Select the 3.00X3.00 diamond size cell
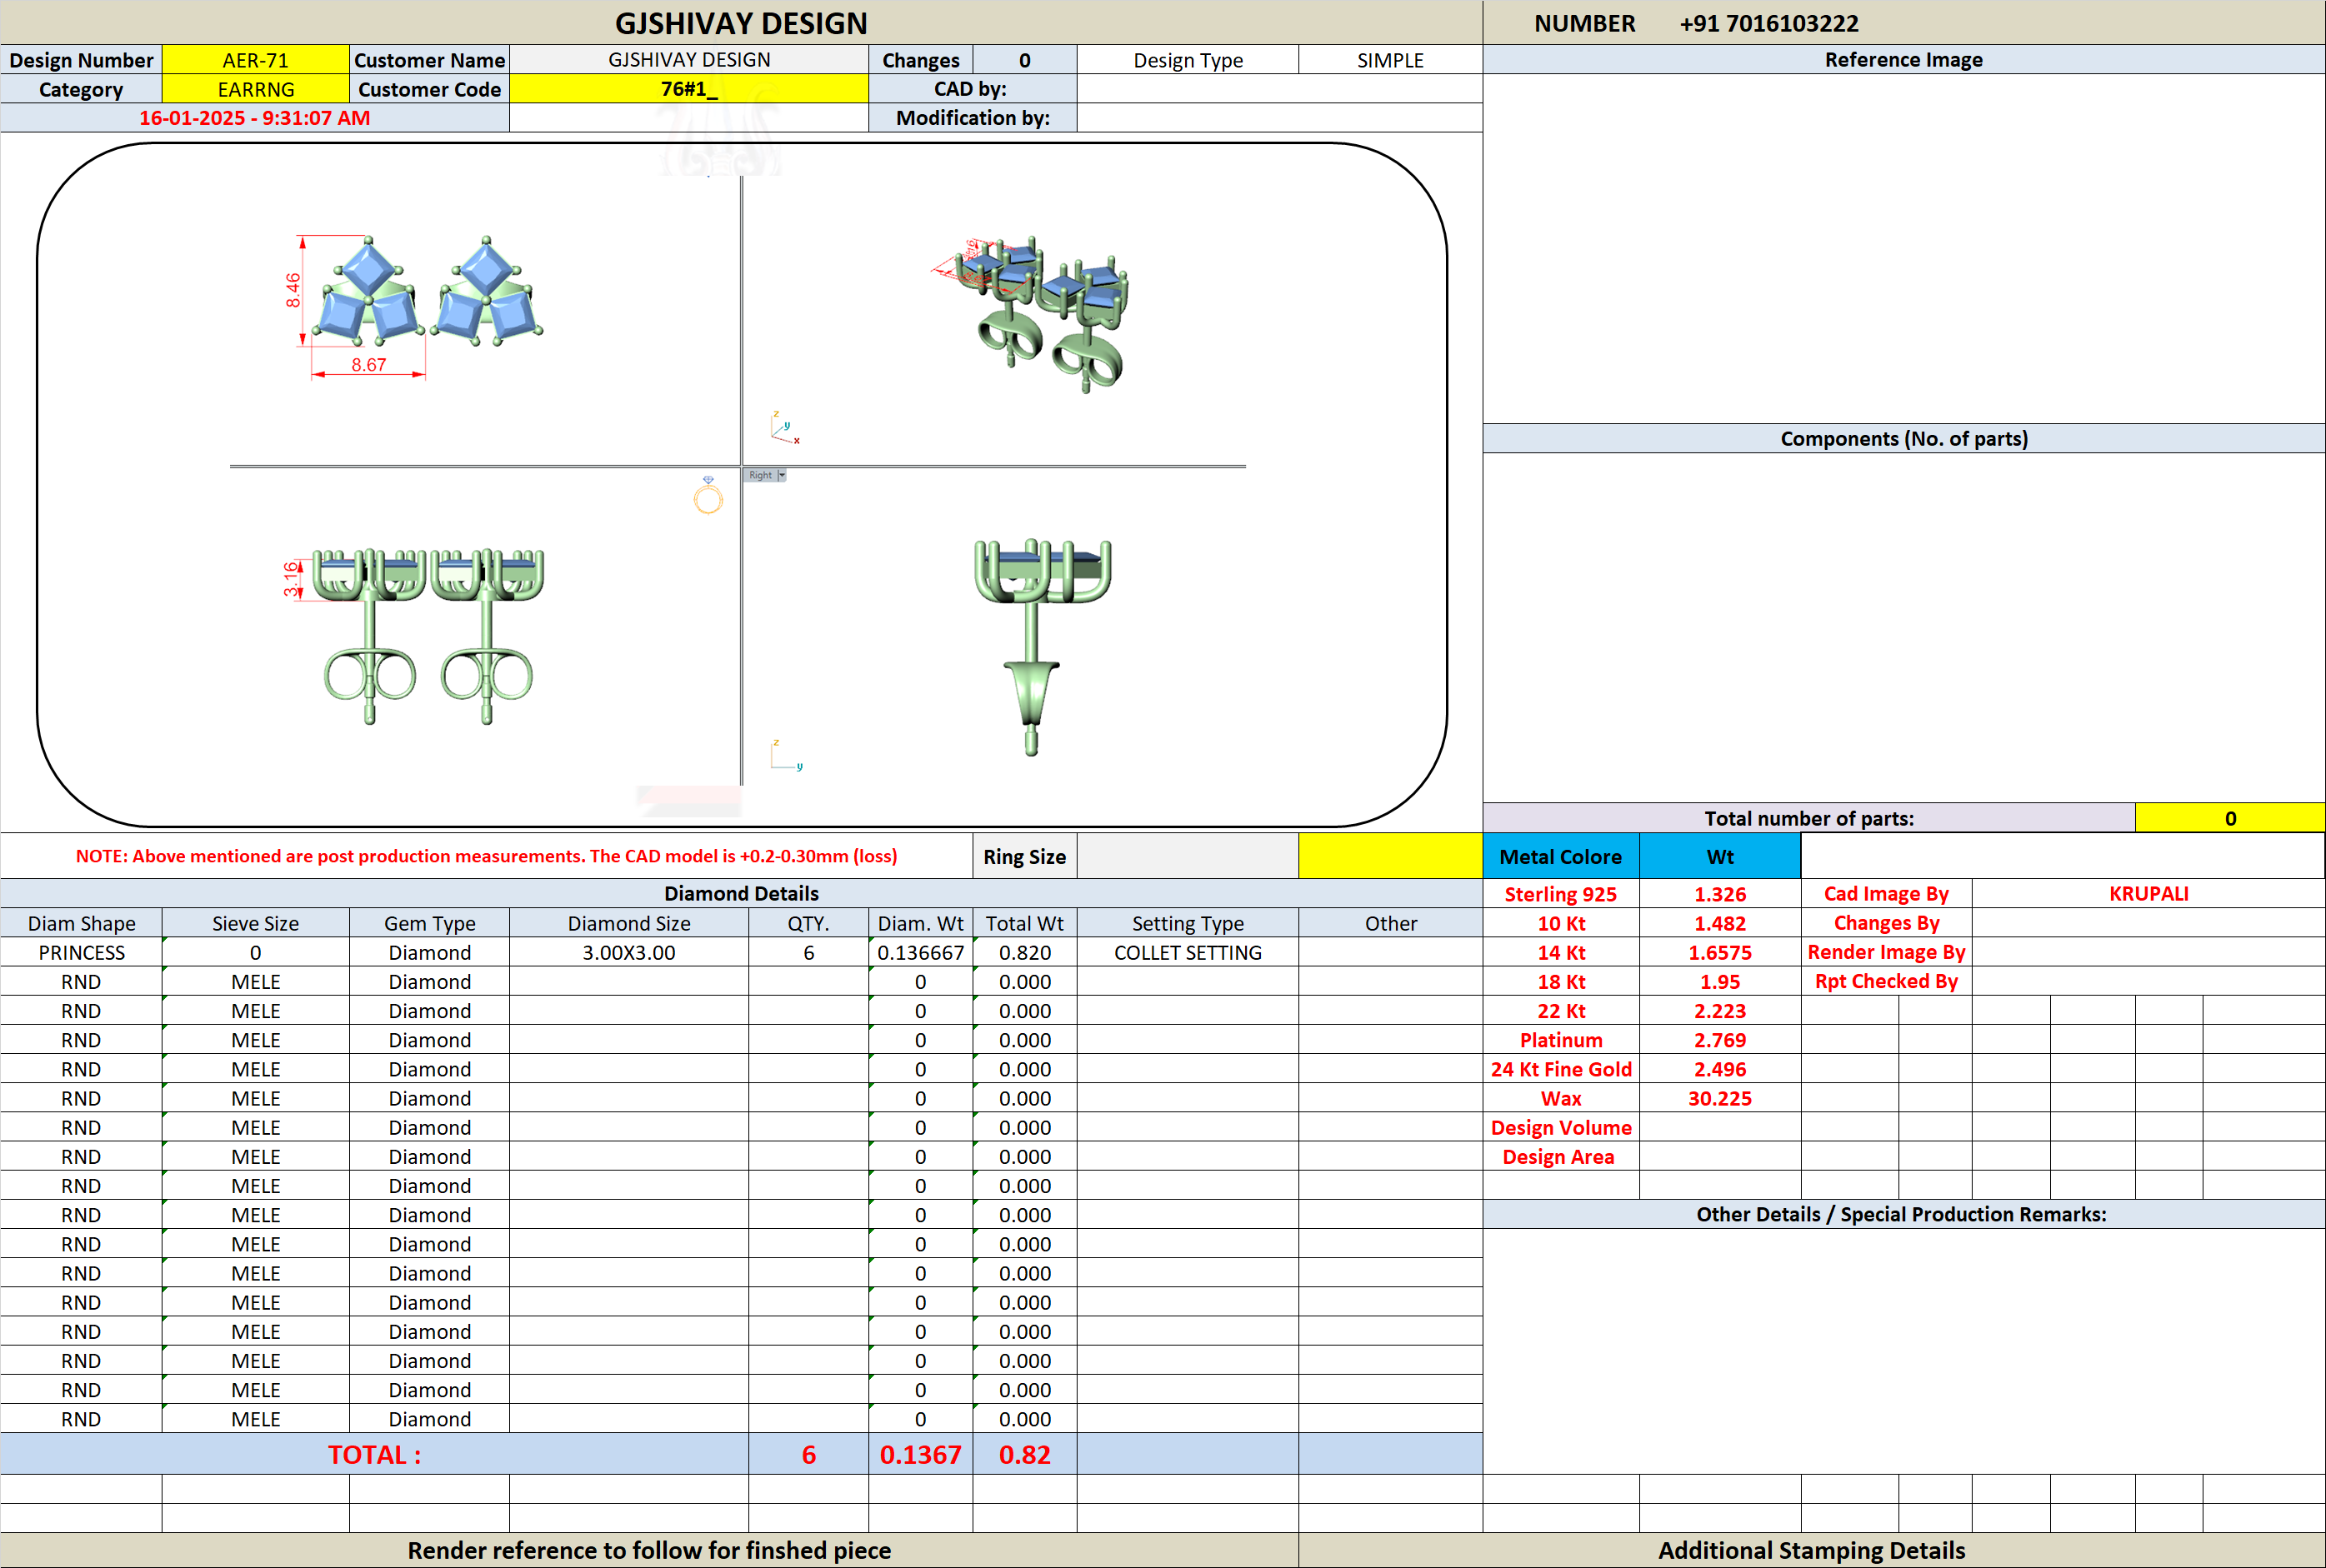Screen dimensions: 2326x1568 pos(629,953)
